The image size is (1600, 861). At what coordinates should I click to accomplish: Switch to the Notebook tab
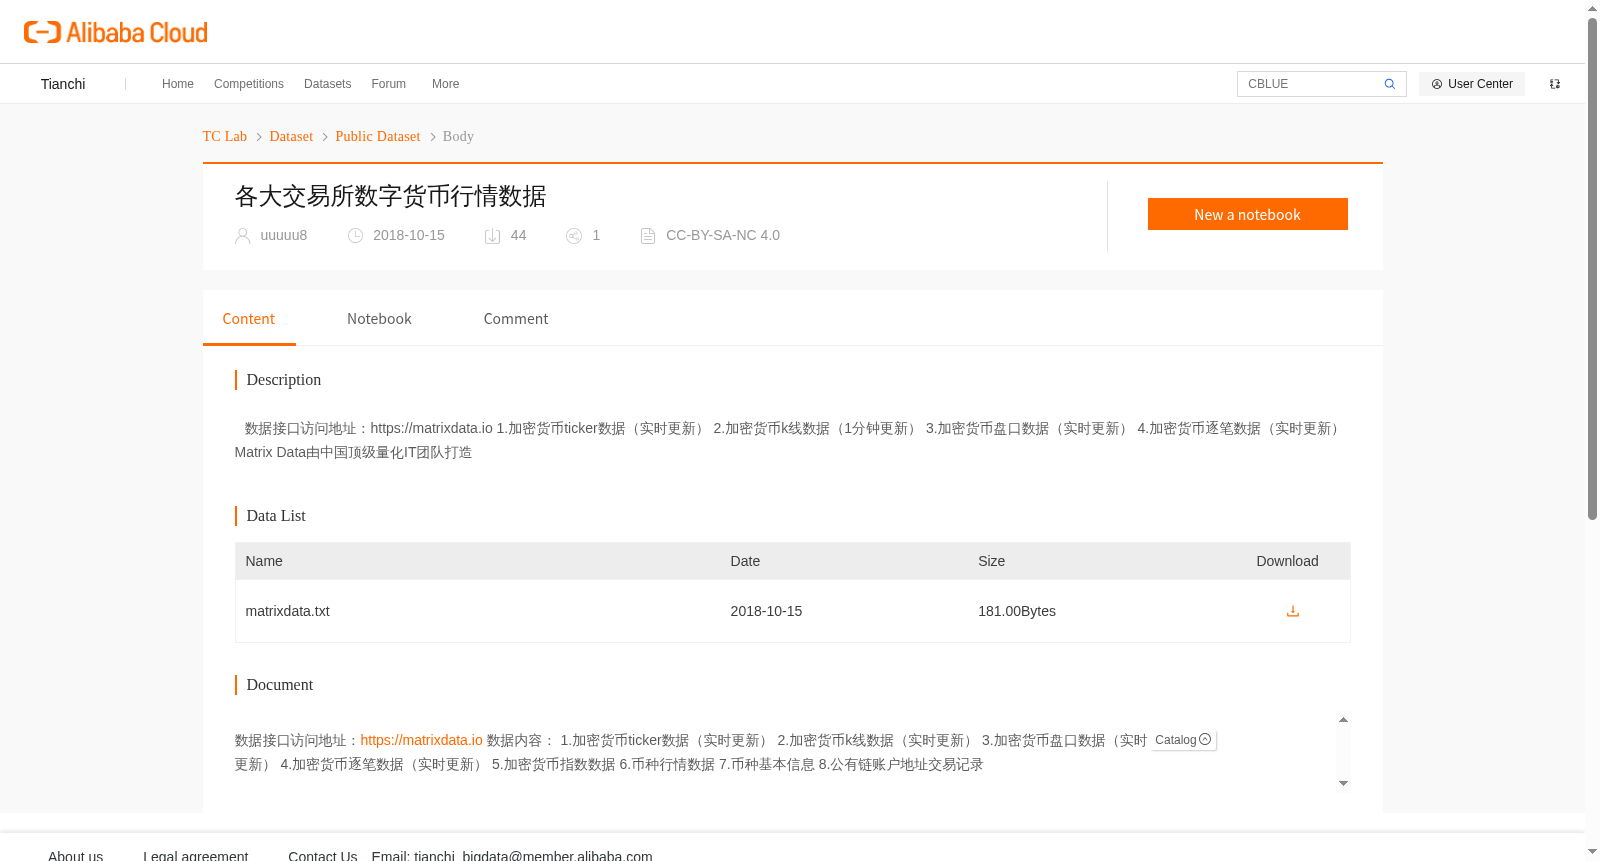point(379,319)
